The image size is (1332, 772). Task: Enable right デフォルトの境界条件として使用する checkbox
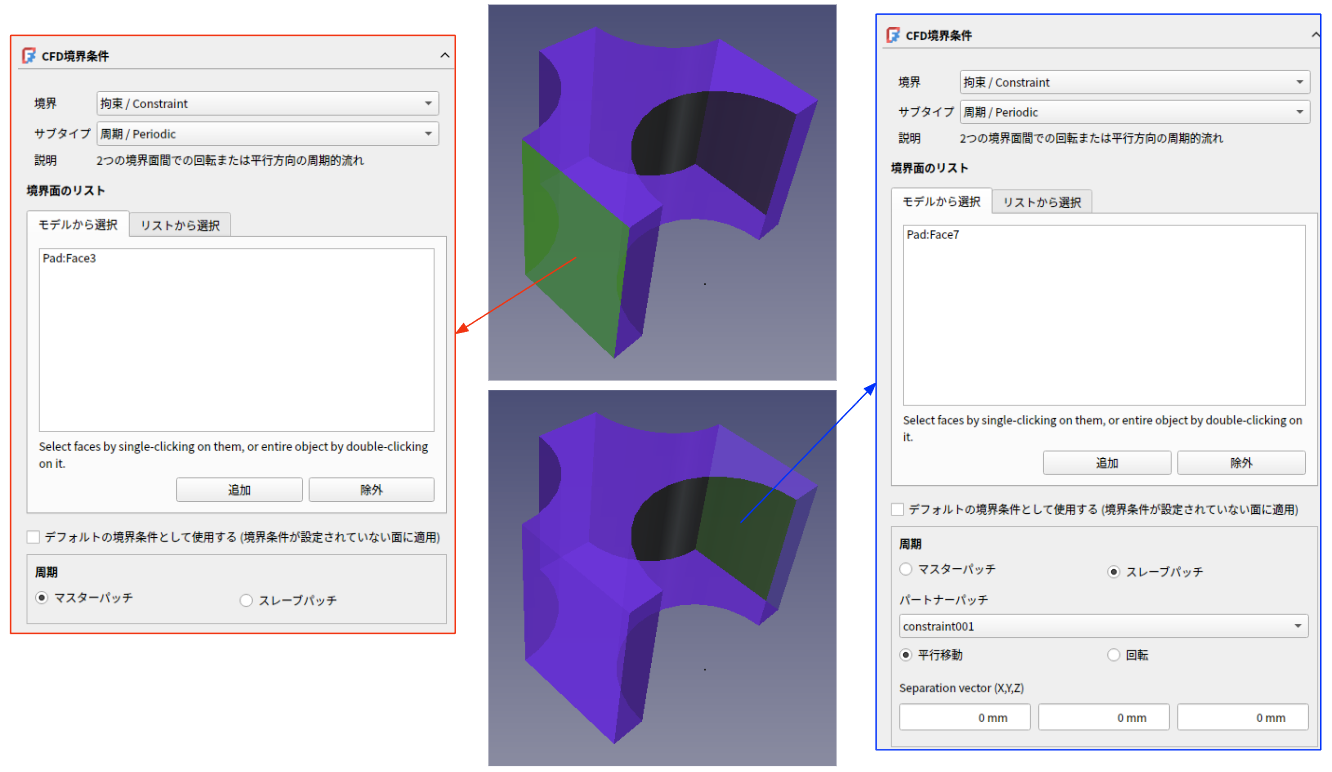tap(897, 510)
